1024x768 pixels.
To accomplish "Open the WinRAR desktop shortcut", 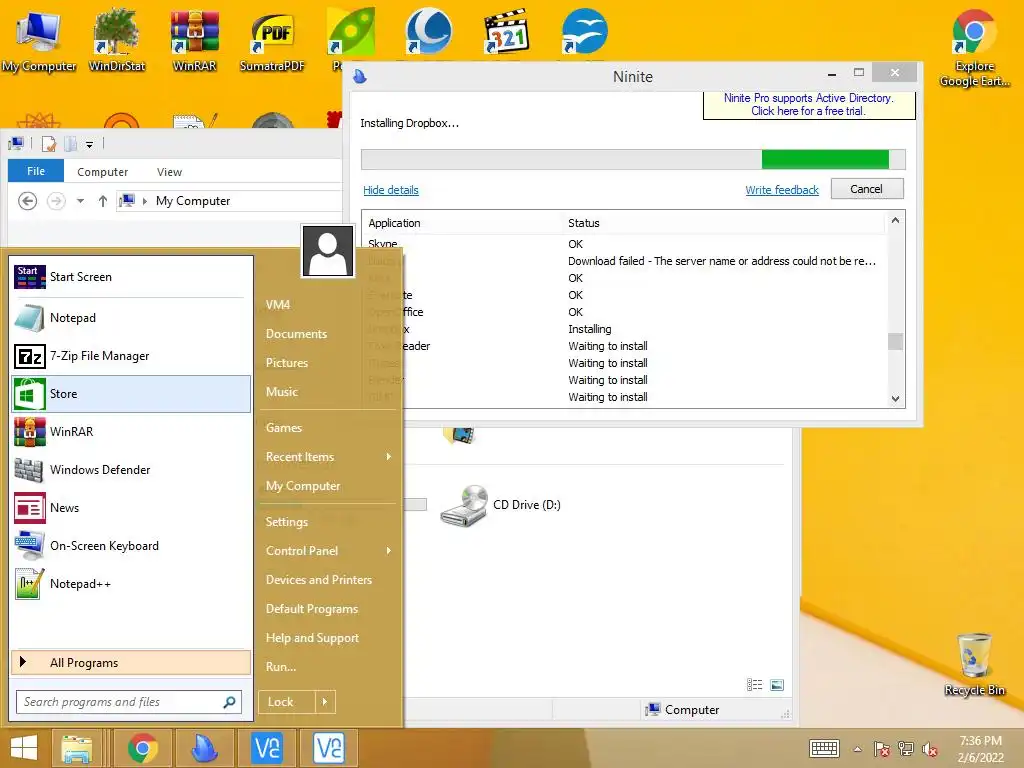I will tap(194, 40).
